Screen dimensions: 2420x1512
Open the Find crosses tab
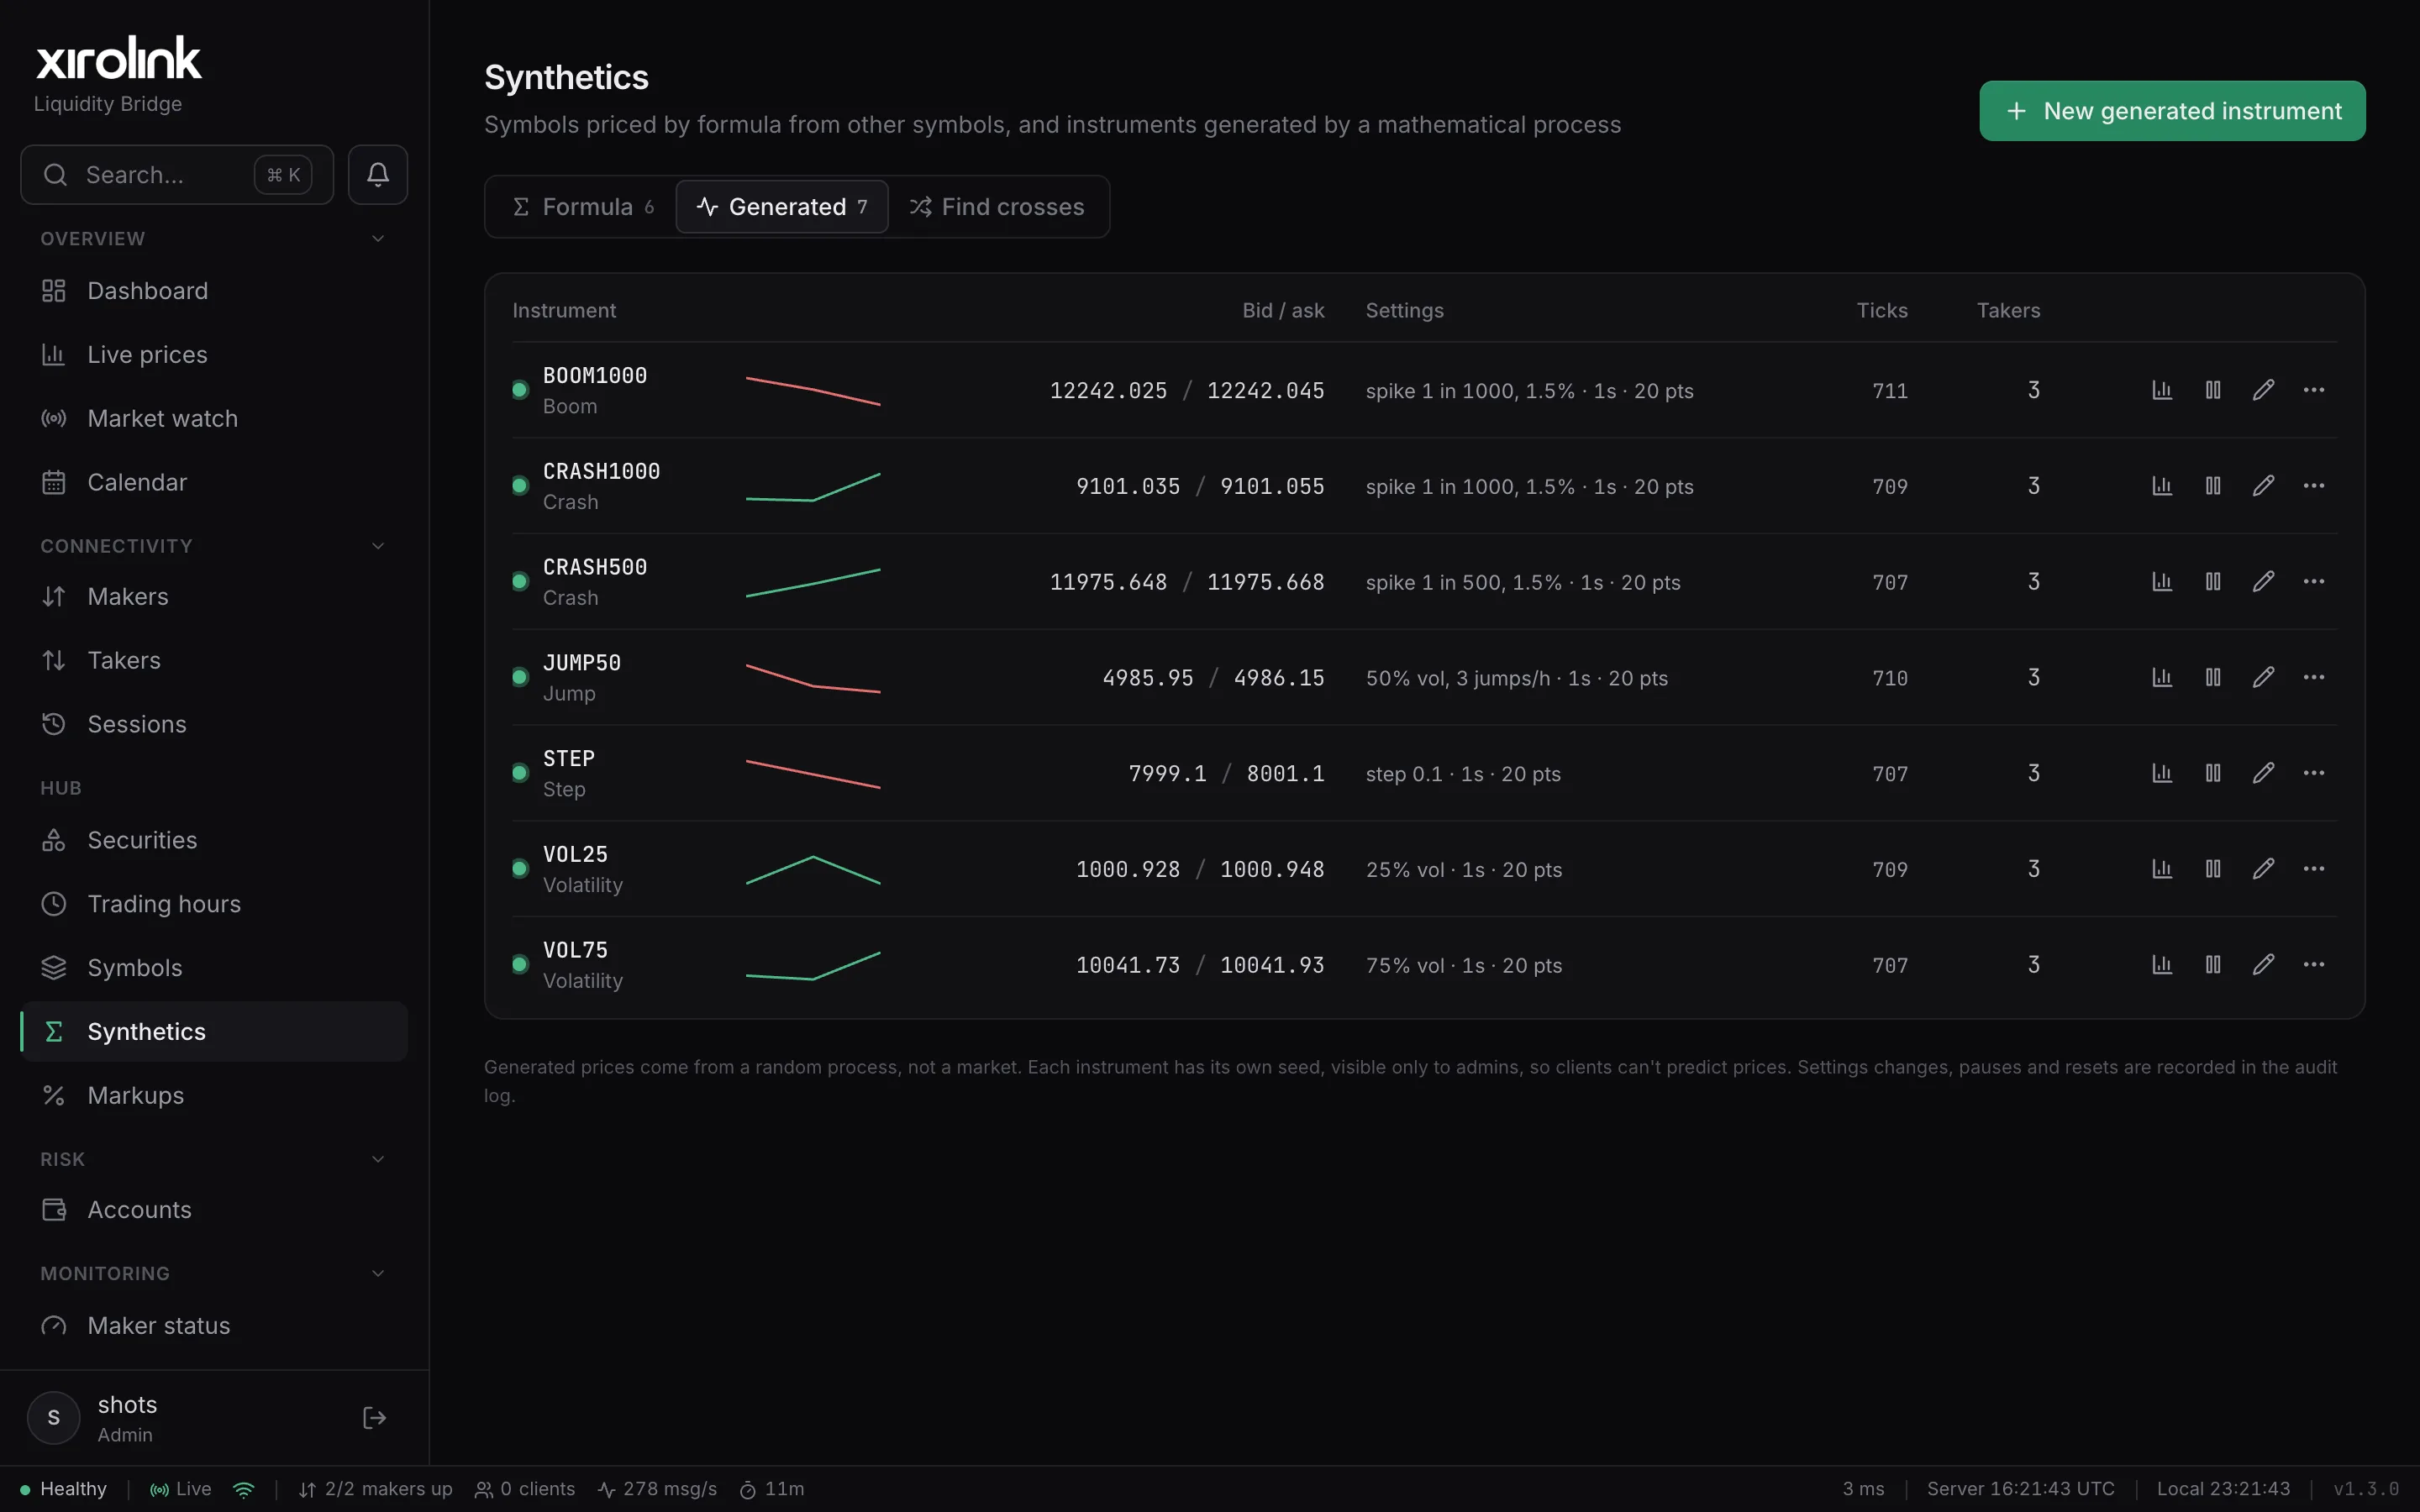pos(997,207)
